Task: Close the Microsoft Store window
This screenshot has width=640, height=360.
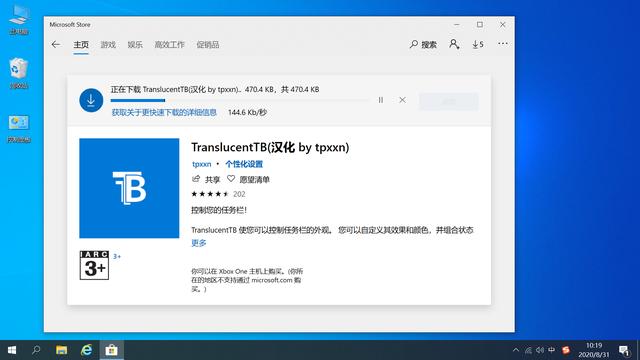Action: click(503, 24)
